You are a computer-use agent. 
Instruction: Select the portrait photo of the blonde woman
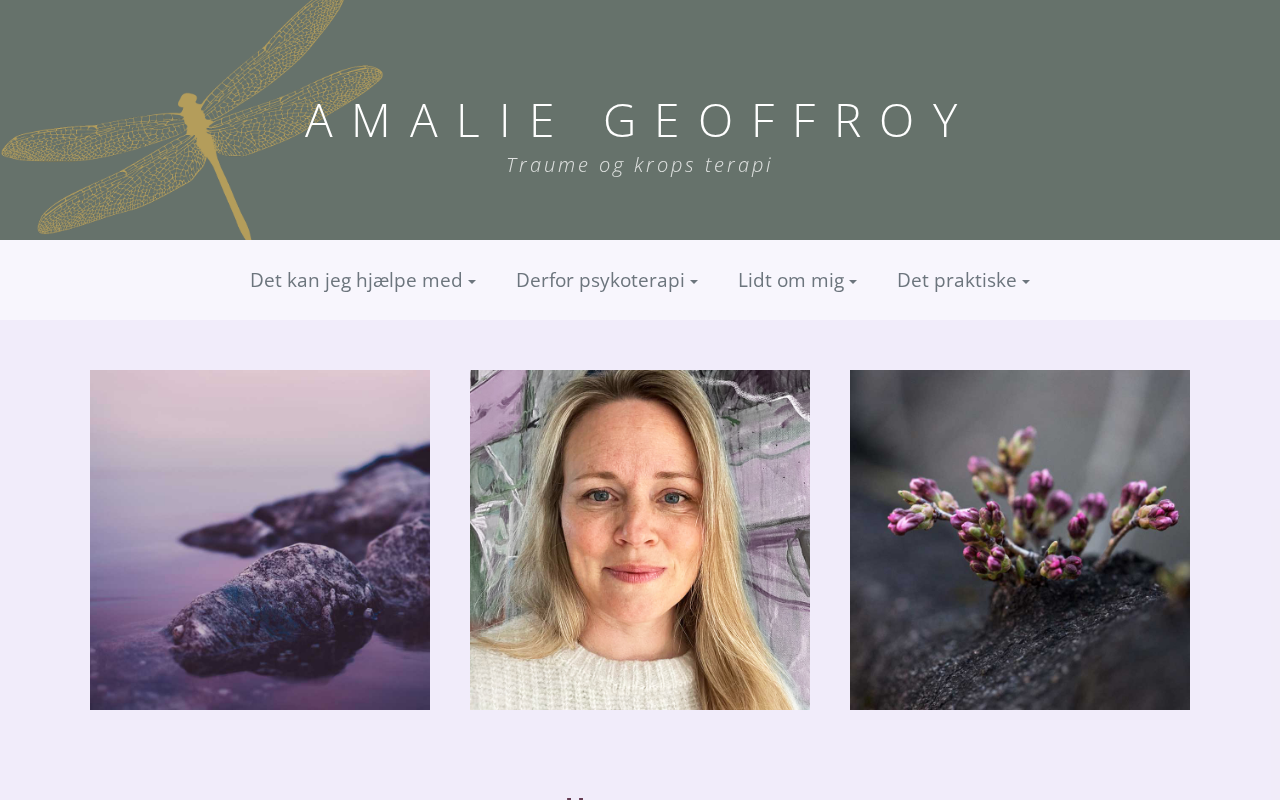[x=640, y=540]
